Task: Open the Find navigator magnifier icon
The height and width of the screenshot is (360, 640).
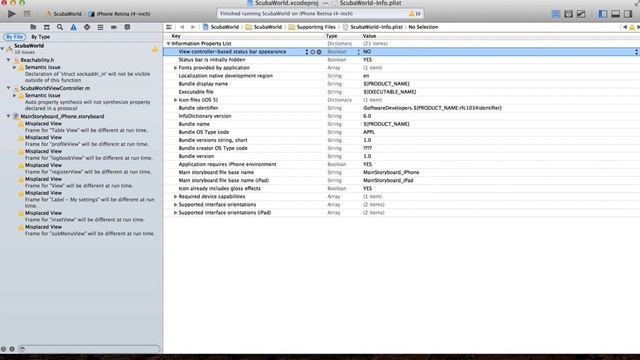Action: pos(60,27)
